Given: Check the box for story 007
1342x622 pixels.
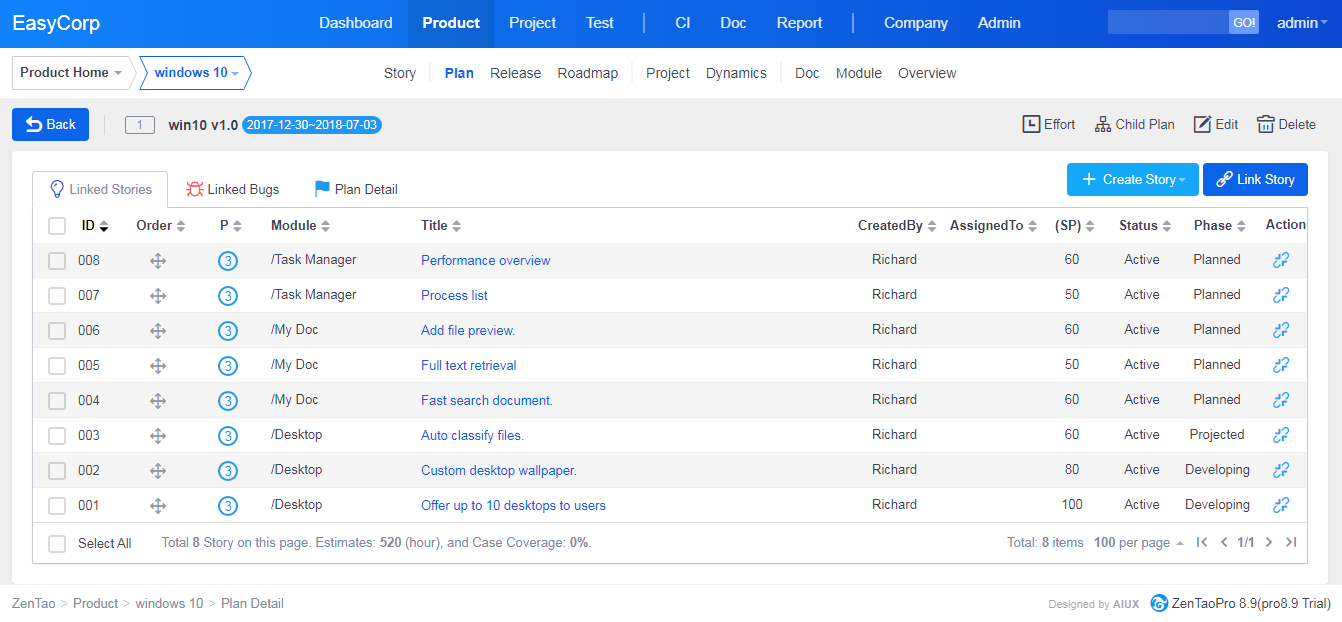Looking at the screenshot, I should tap(57, 296).
